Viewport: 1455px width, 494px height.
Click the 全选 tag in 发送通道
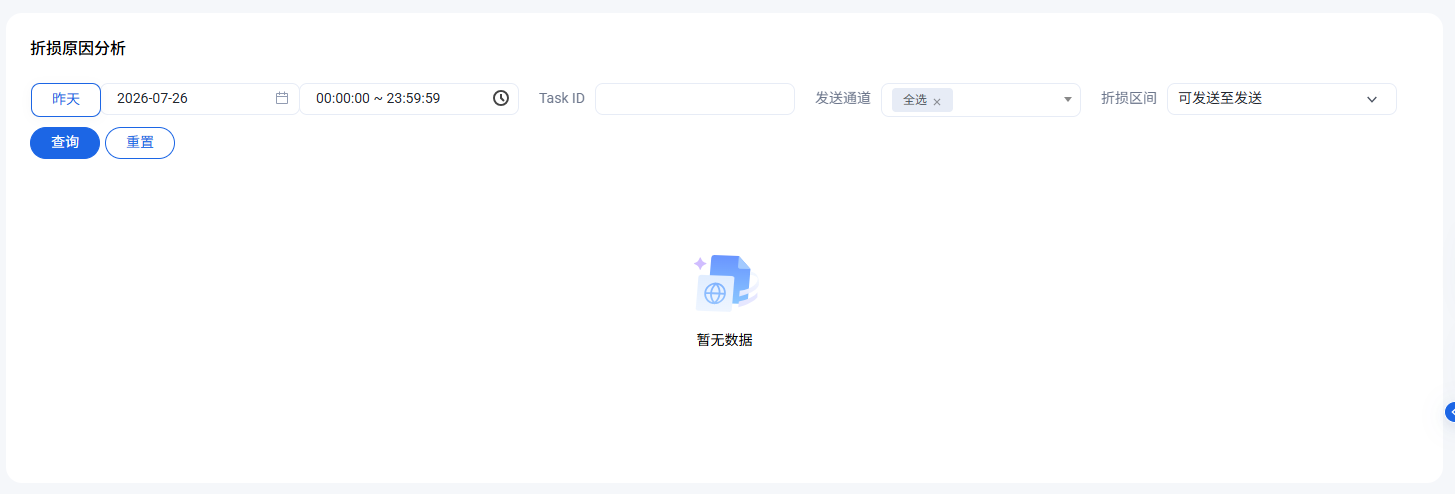click(922, 100)
